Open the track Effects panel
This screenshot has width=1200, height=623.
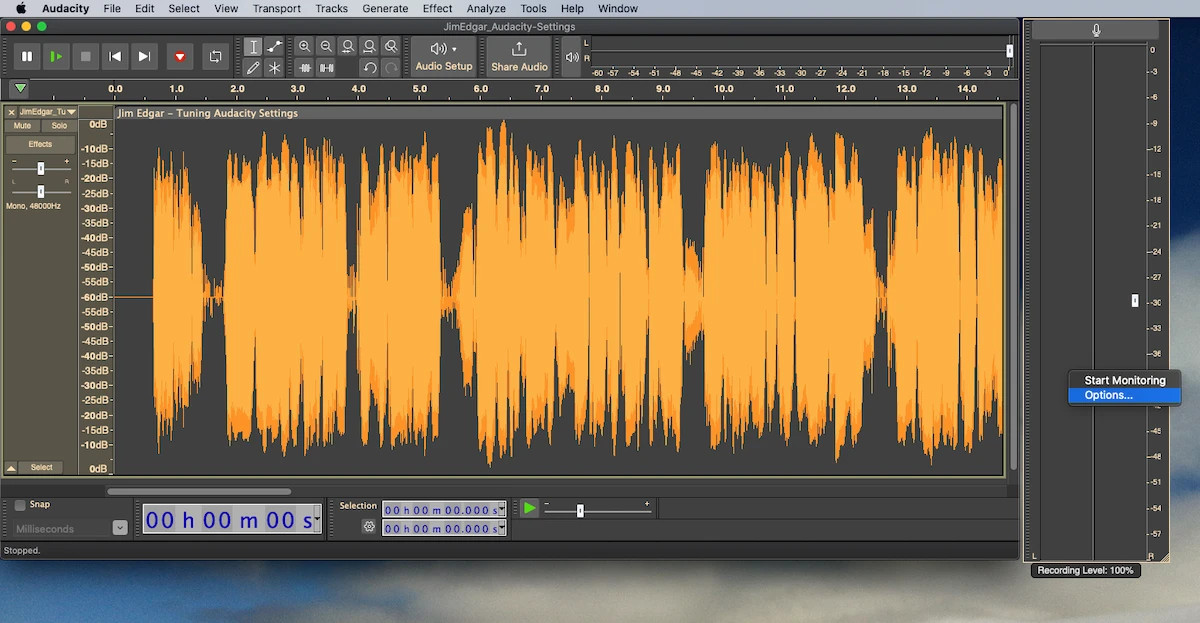point(39,143)
